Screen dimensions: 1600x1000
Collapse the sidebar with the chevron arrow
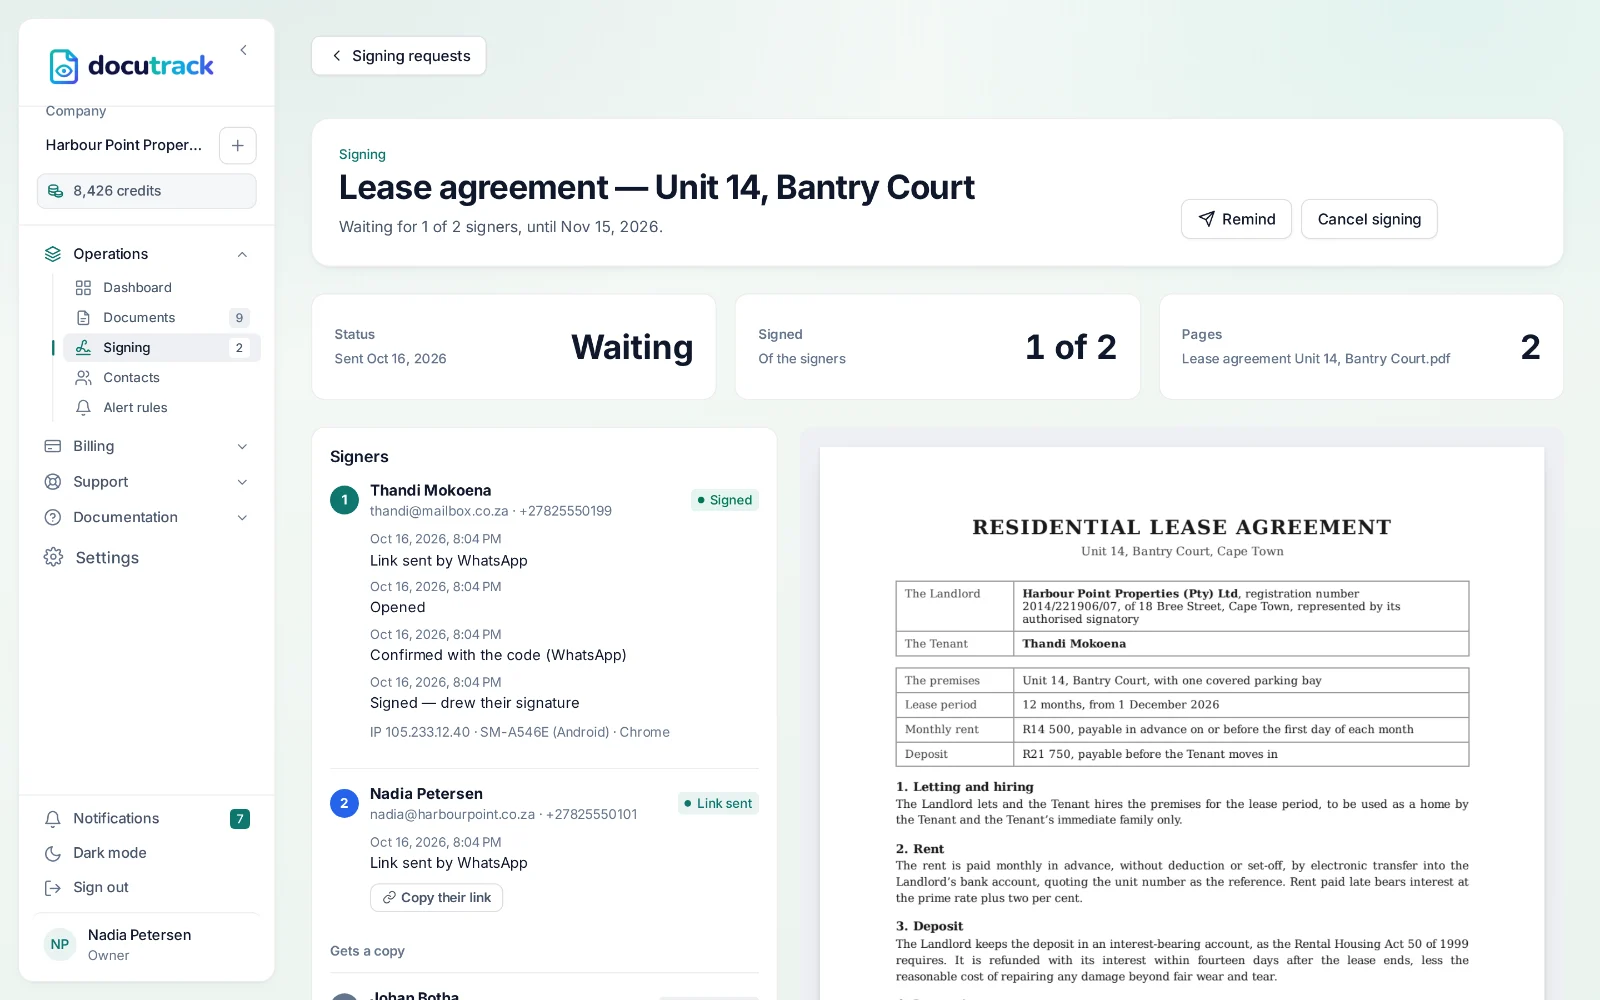coord(243,50)
